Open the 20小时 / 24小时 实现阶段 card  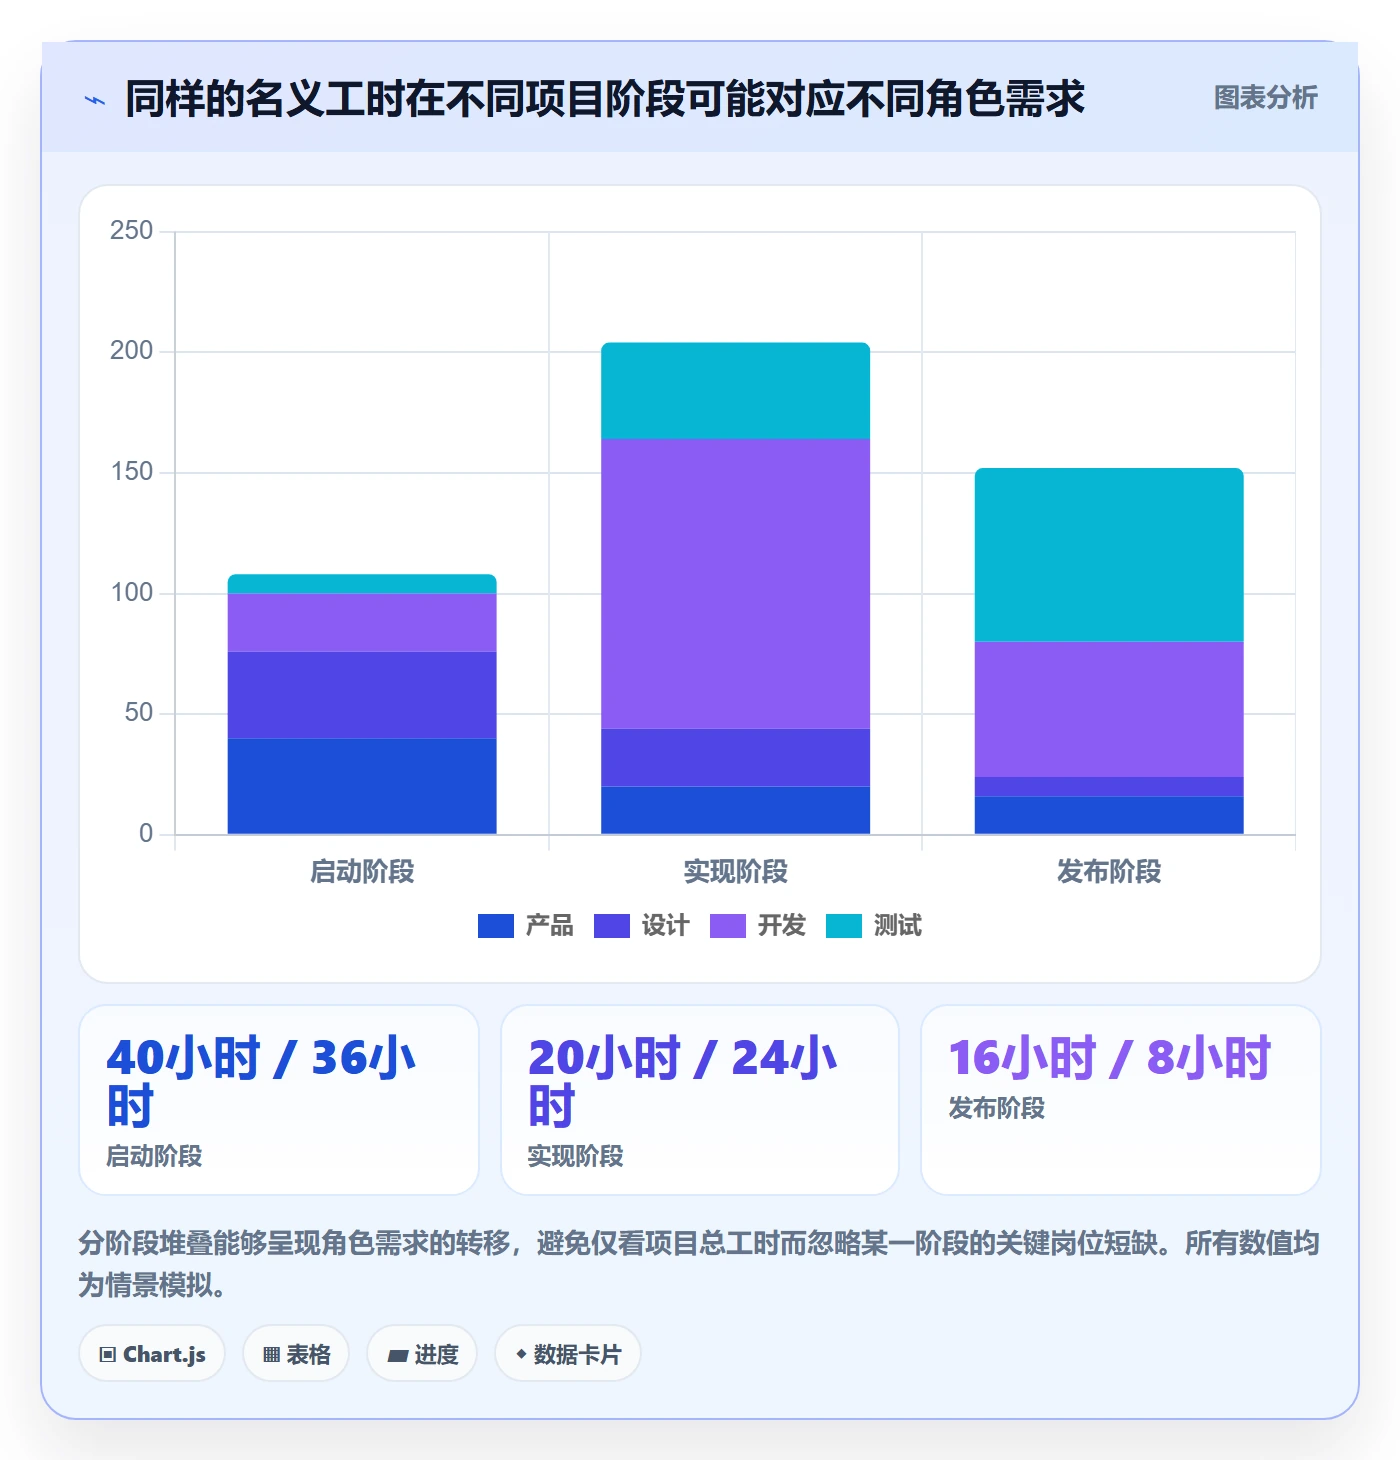700,1100
